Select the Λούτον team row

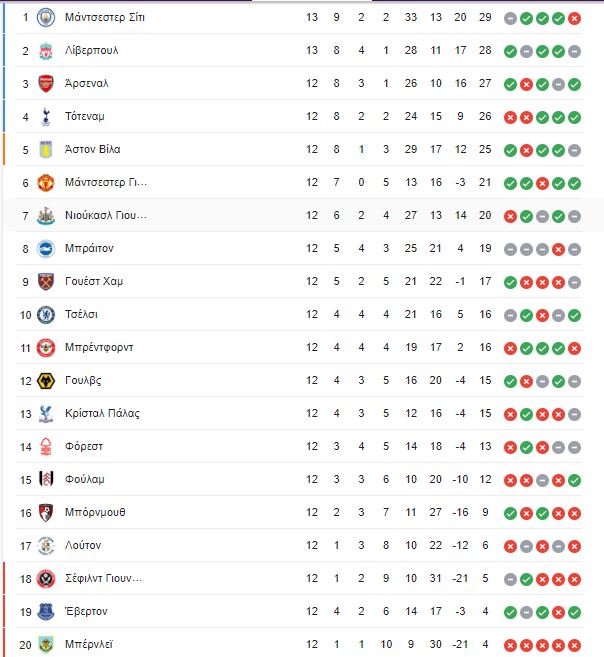click(293, 546)
